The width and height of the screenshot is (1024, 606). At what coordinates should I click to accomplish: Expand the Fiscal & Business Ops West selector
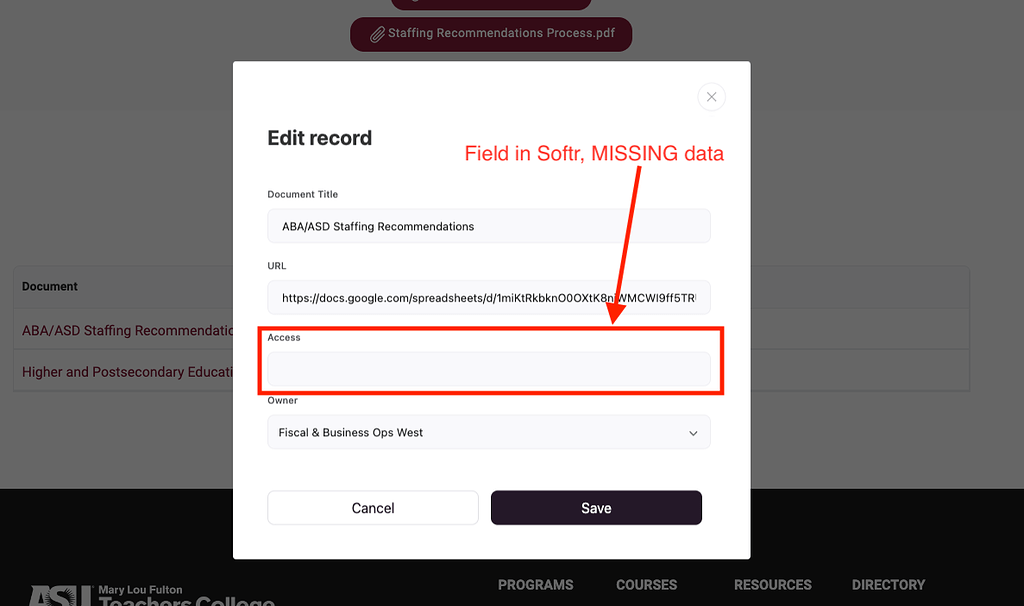488,432
